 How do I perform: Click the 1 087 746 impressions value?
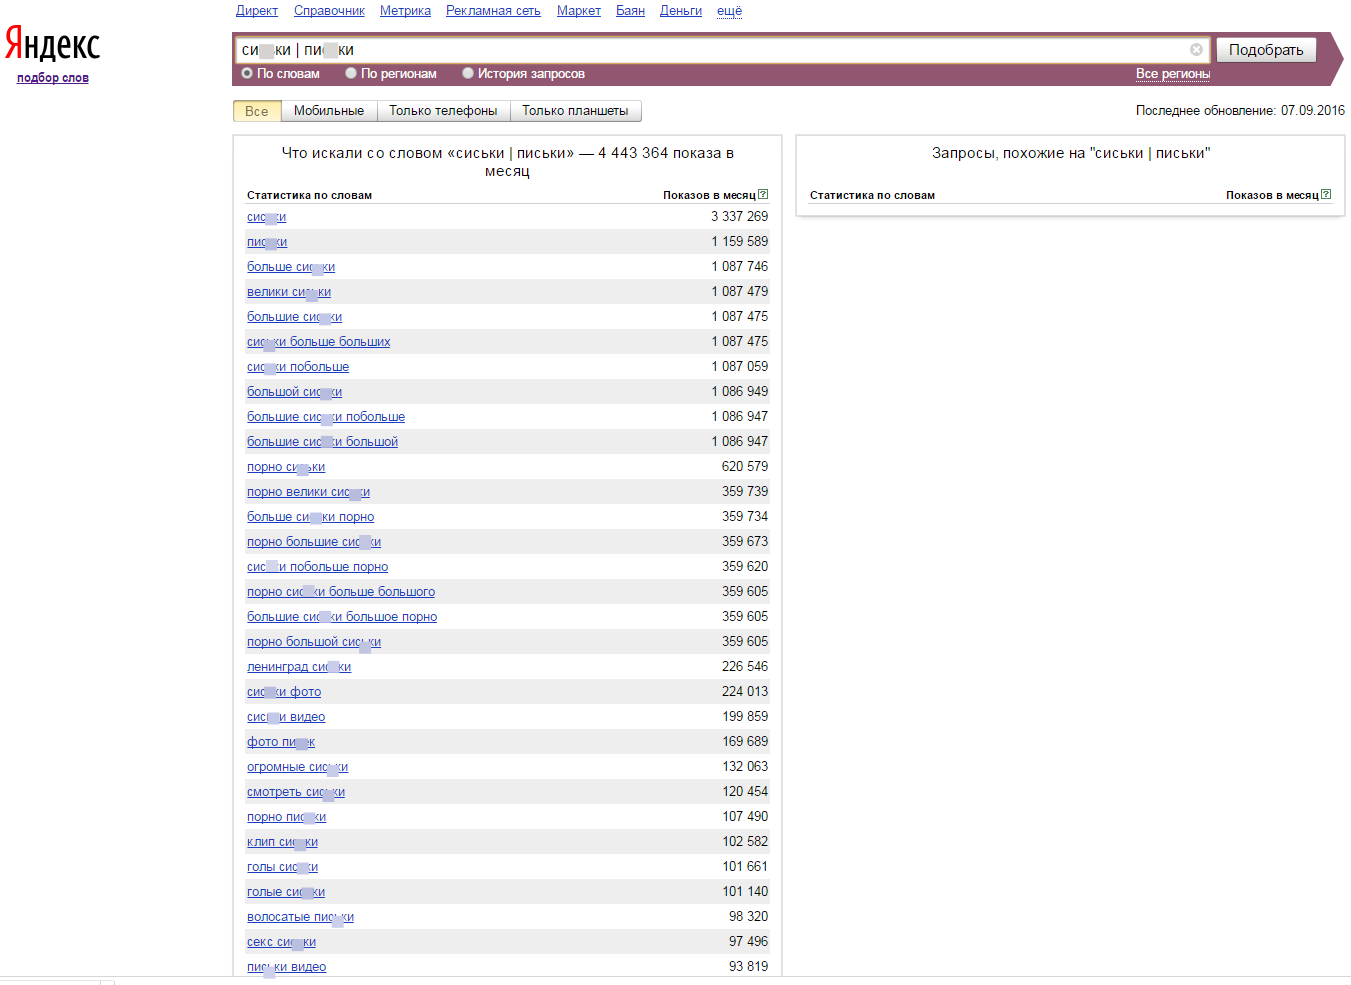740,267
